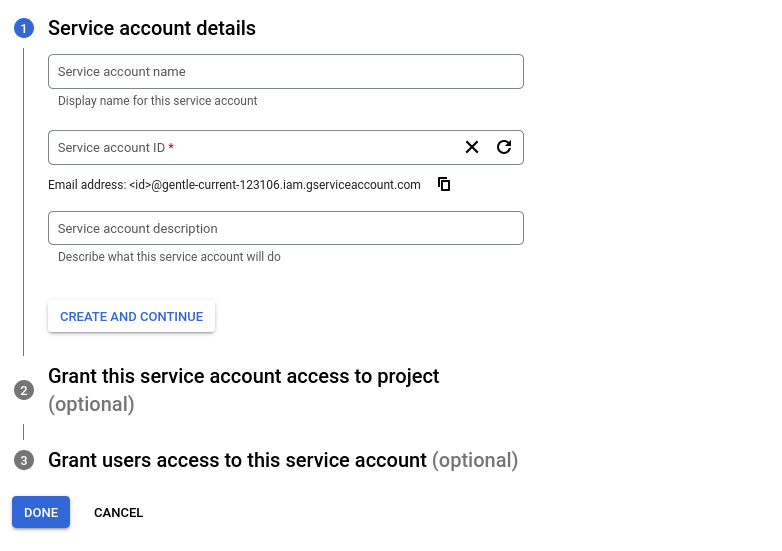Click the step 3 number badge
Viewport: 782px width, 551px height.
pyautogui.click(x=24, y=460)
